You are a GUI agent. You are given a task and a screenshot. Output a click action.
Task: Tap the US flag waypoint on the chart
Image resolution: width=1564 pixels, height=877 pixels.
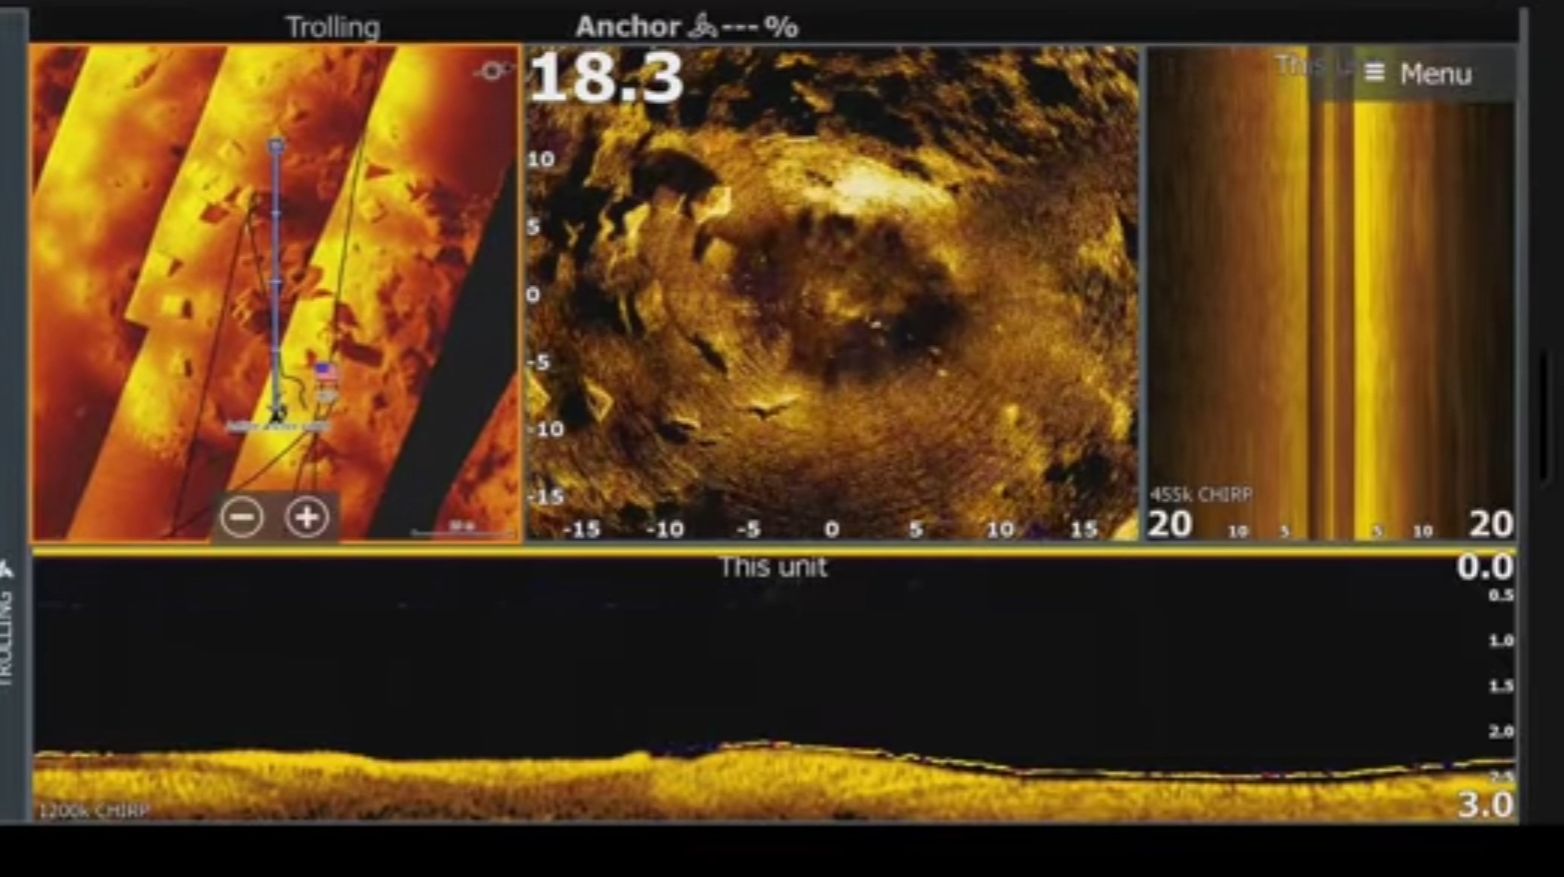pyautogui.click(x=326, y=373)
